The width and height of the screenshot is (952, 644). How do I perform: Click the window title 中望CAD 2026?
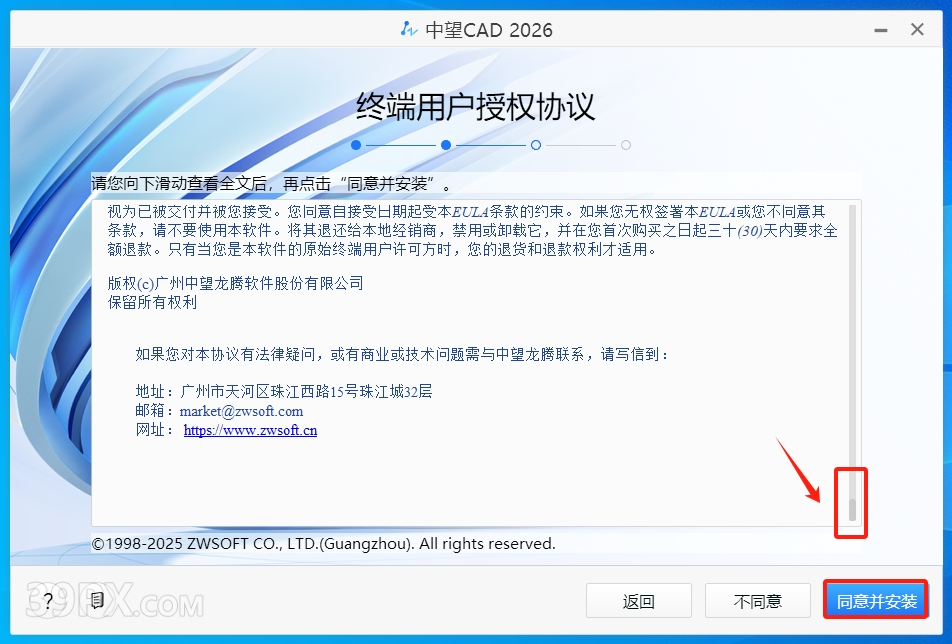(489, 30)
